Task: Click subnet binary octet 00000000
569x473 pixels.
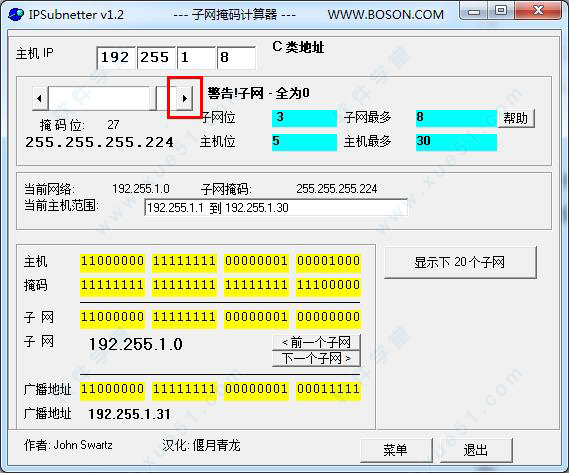Action: click(x=328, y=318)
